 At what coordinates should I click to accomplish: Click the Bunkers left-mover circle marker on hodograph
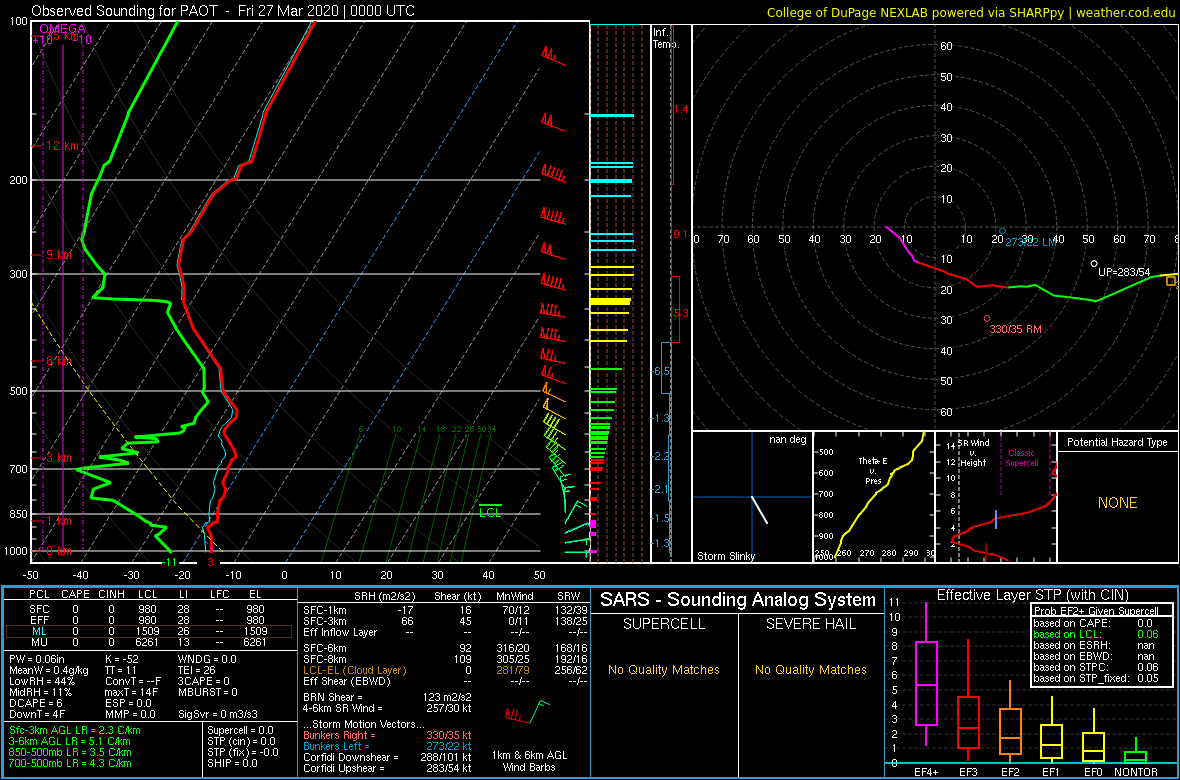coord(1002,231)
